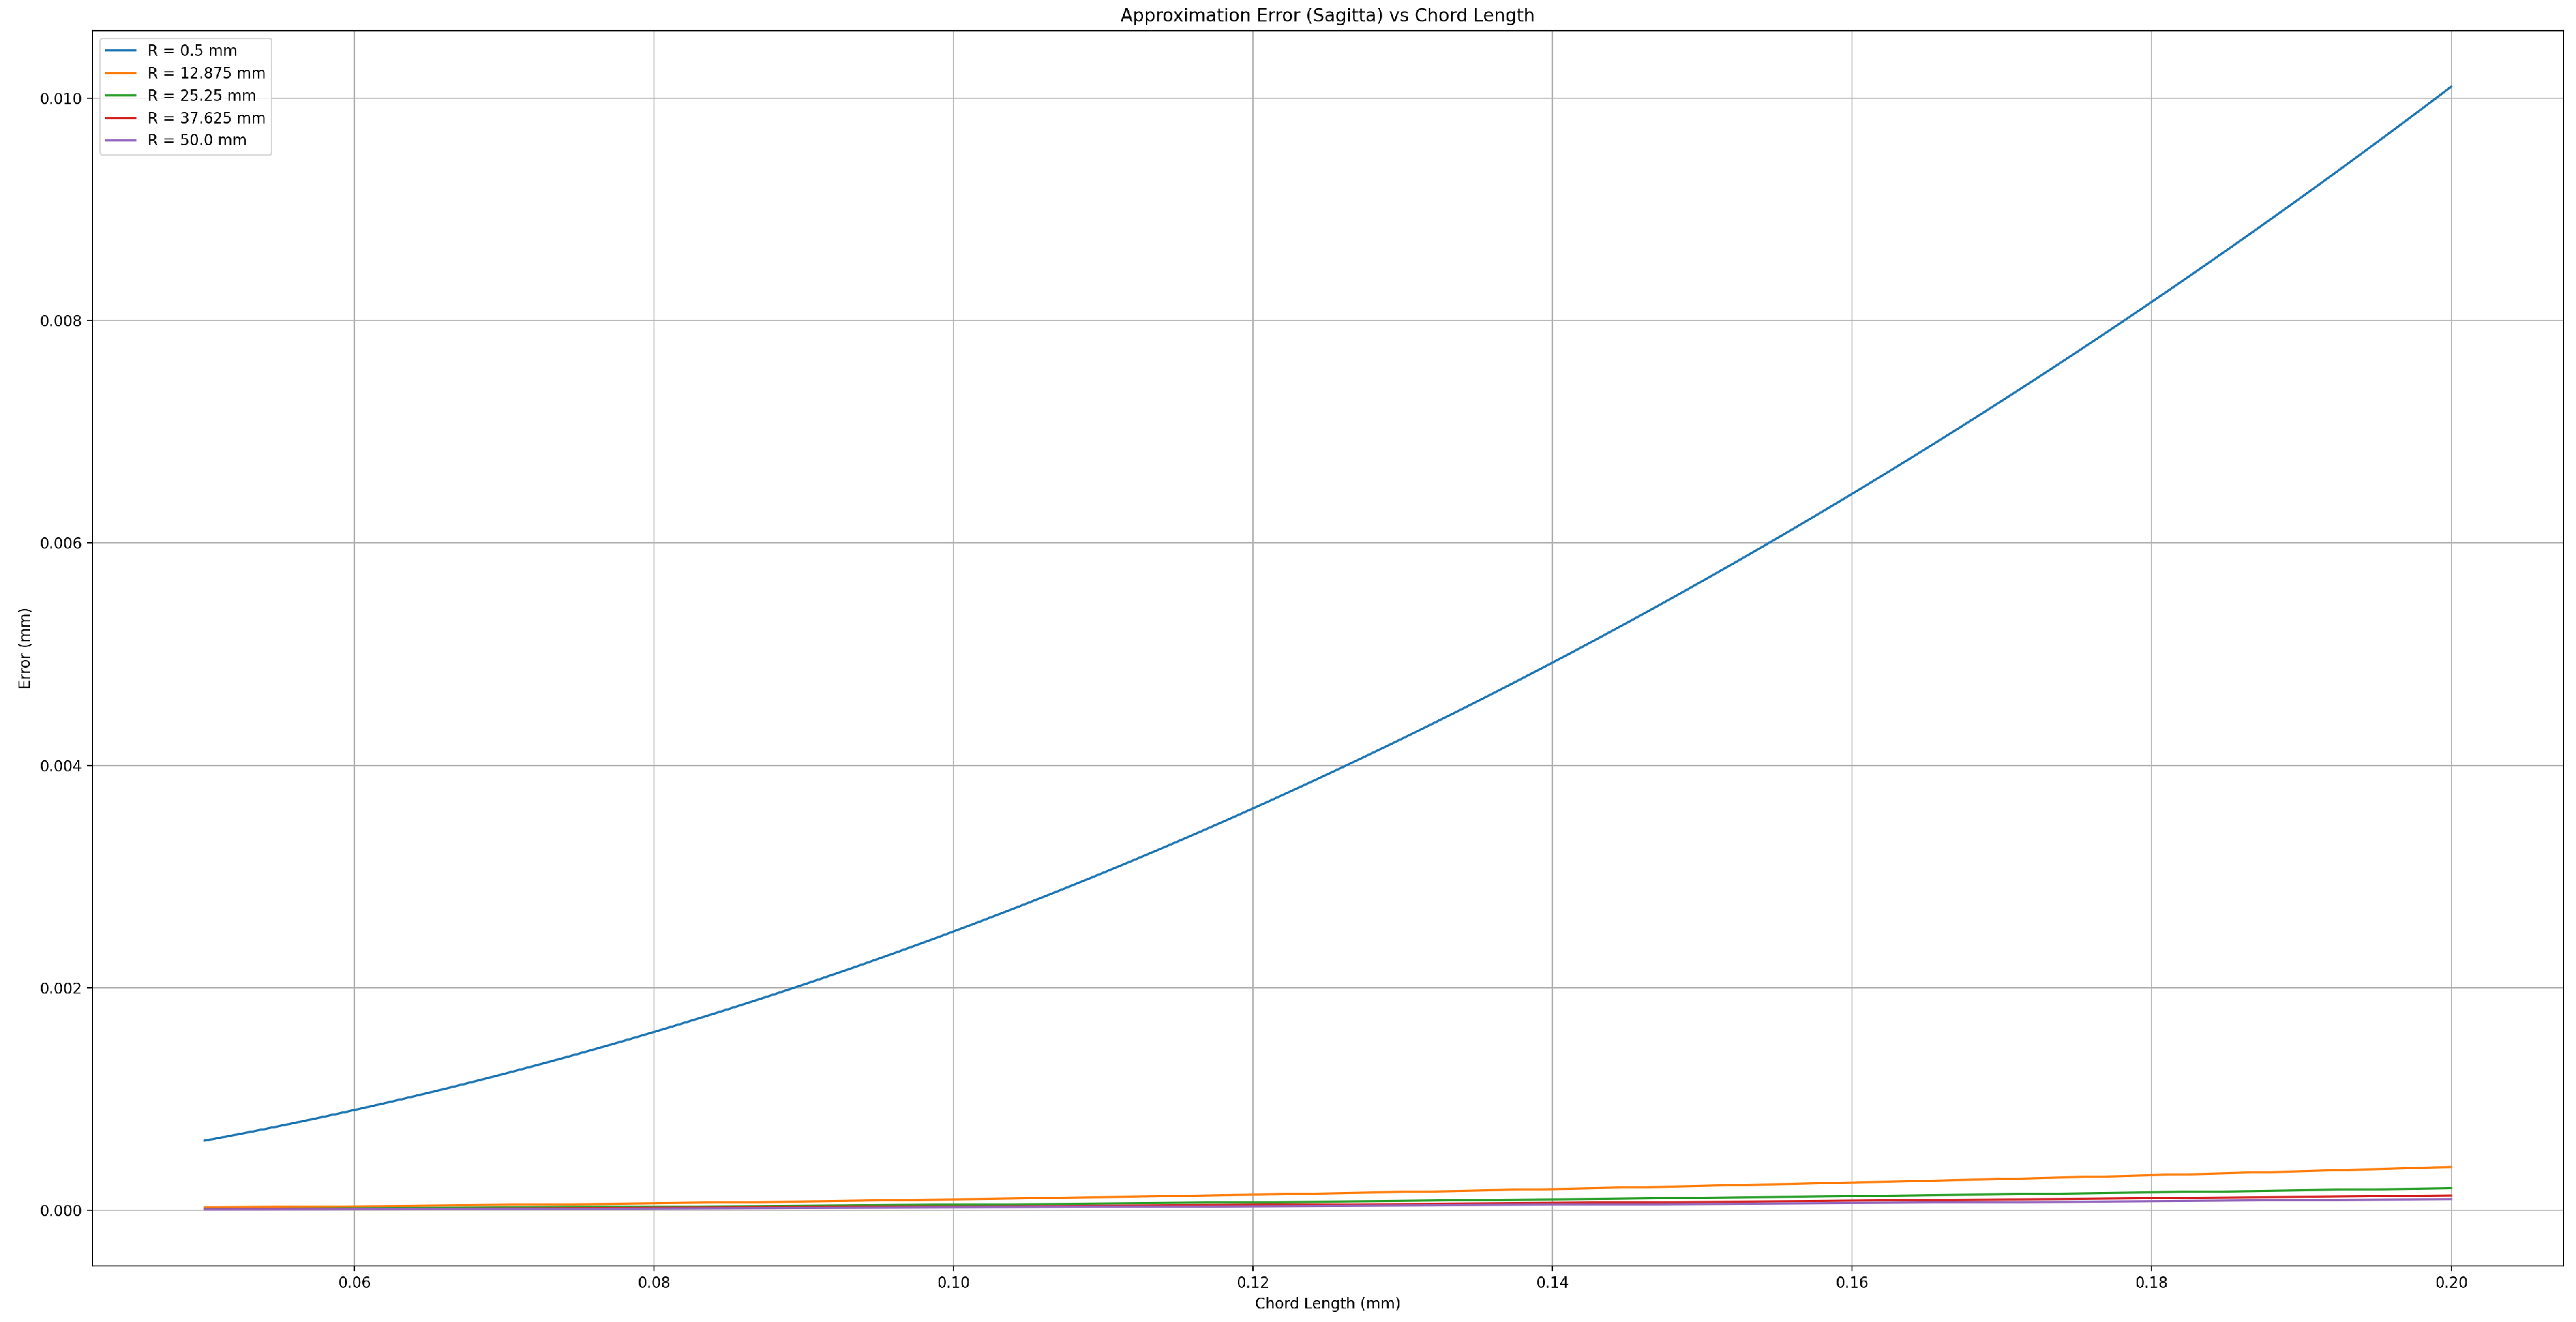Click the 0.14 x-axis tick label
The image size is (2576, 1322).
pos(1552,1282)
